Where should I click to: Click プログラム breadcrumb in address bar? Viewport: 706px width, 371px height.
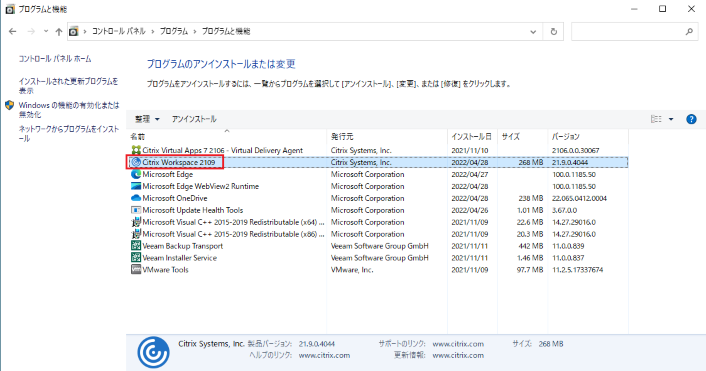[174, 32]
